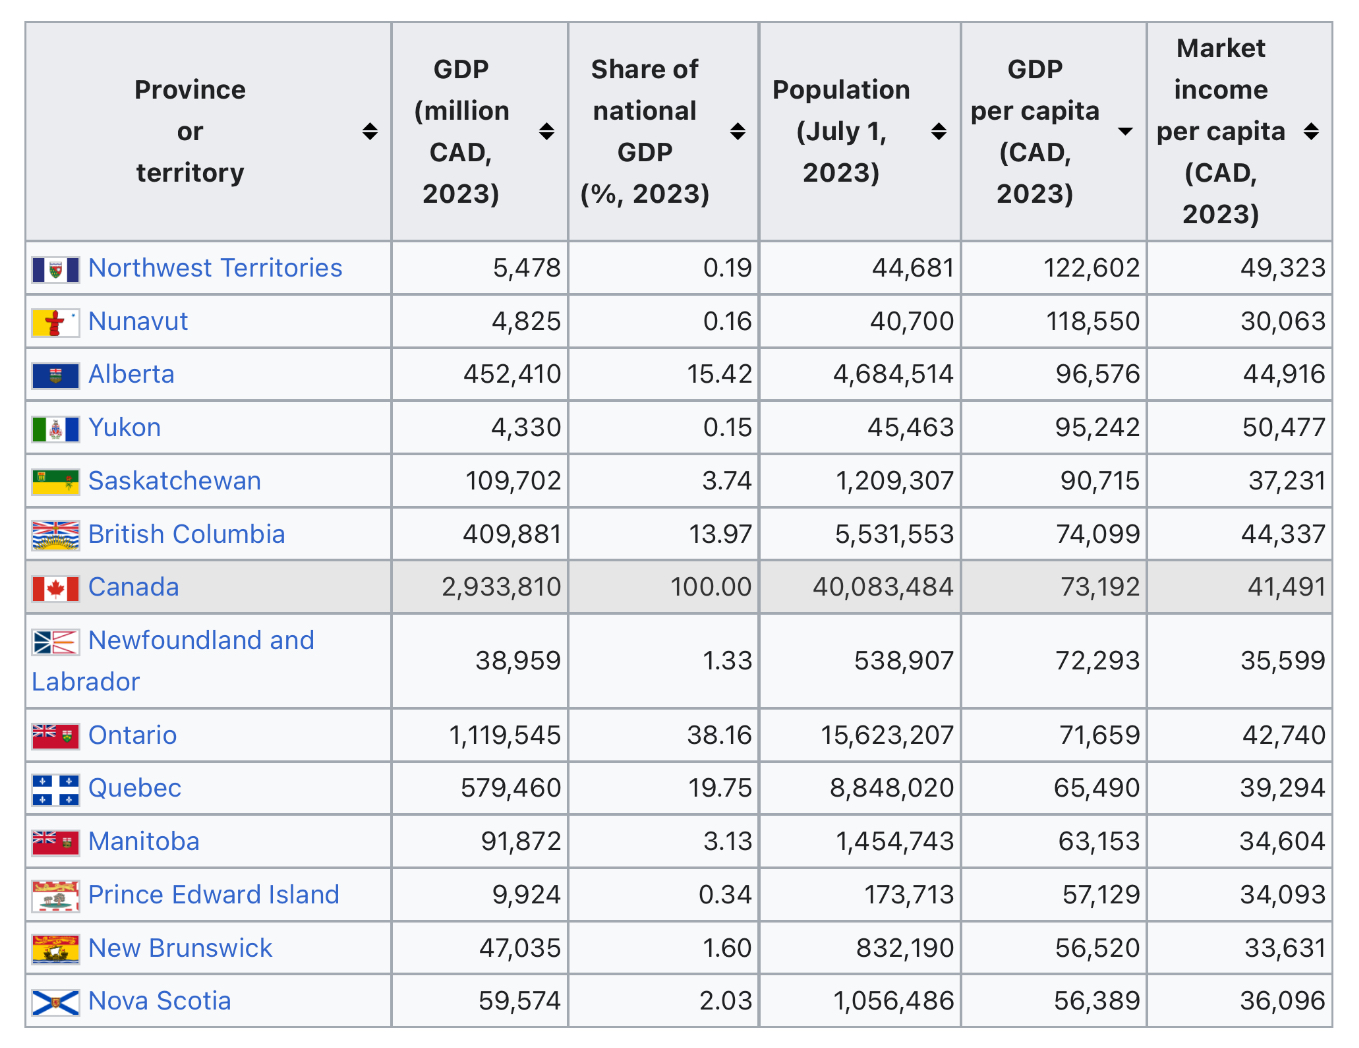Sort by Population column arrows

coord(939,131)
